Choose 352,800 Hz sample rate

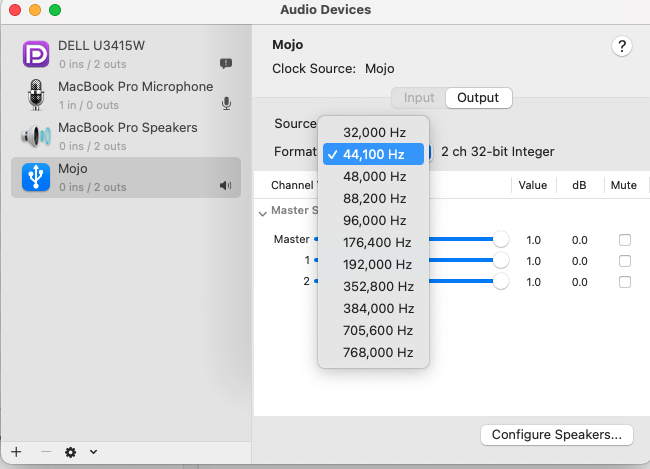tap(373, 287)
